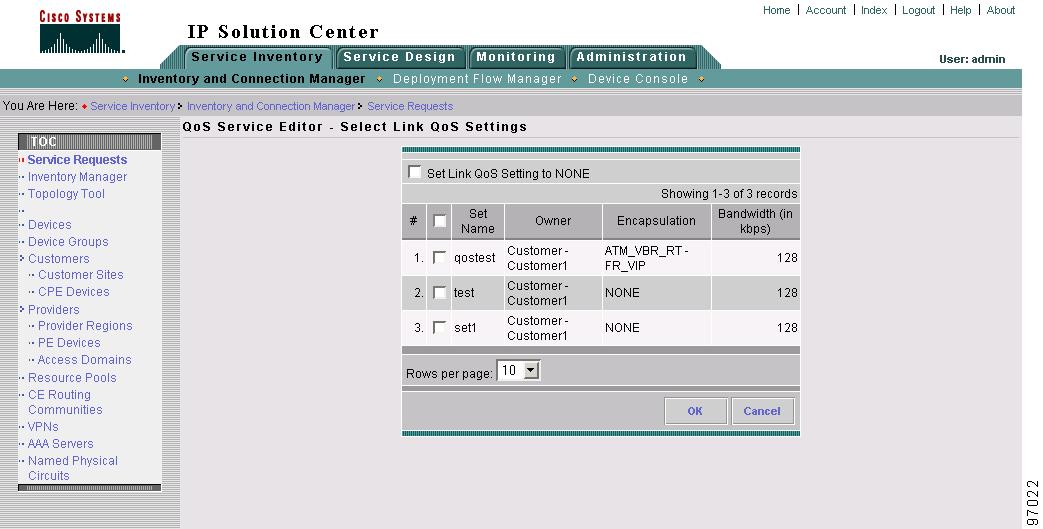Select the checkbox for set name test

[439, 292]
